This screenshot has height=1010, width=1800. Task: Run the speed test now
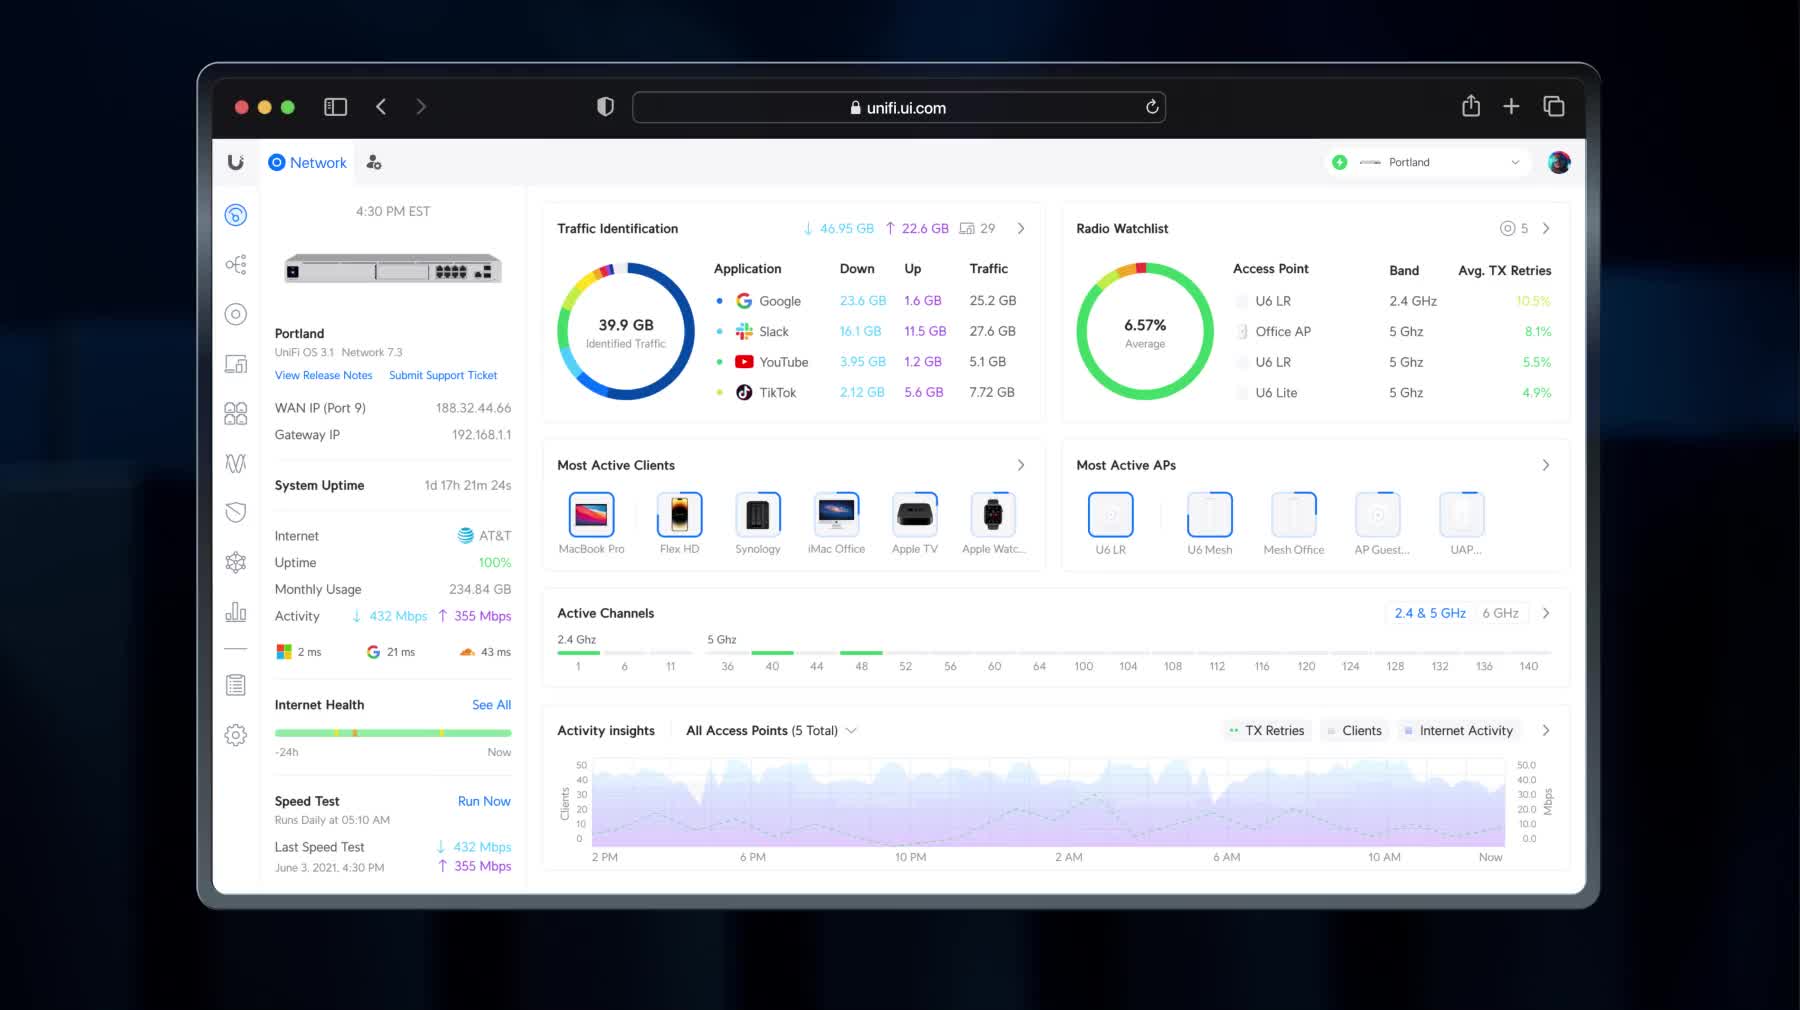coord(484,802)
